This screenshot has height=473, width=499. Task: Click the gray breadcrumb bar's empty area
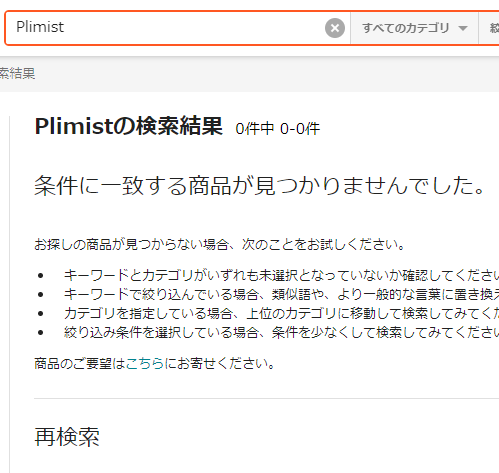tap(267, 74)
